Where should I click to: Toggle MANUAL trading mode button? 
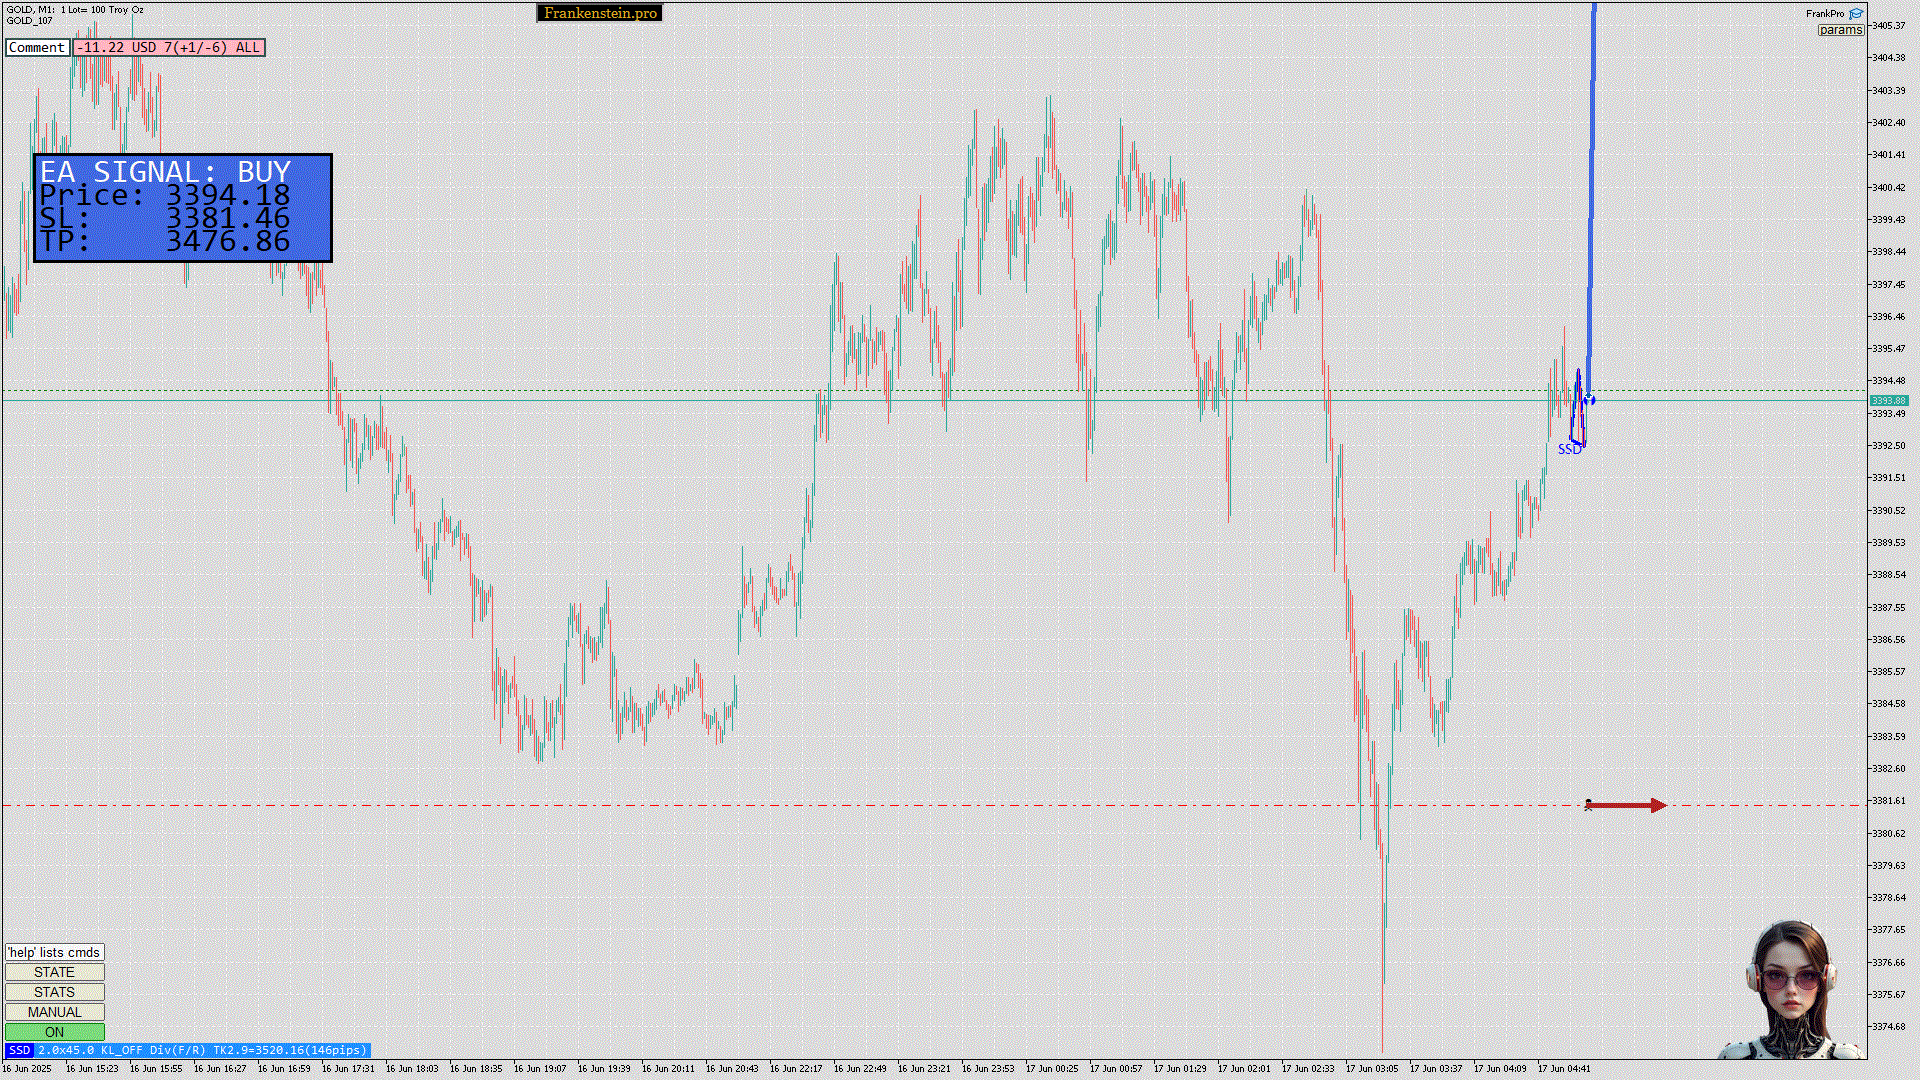coord(54,1012)
